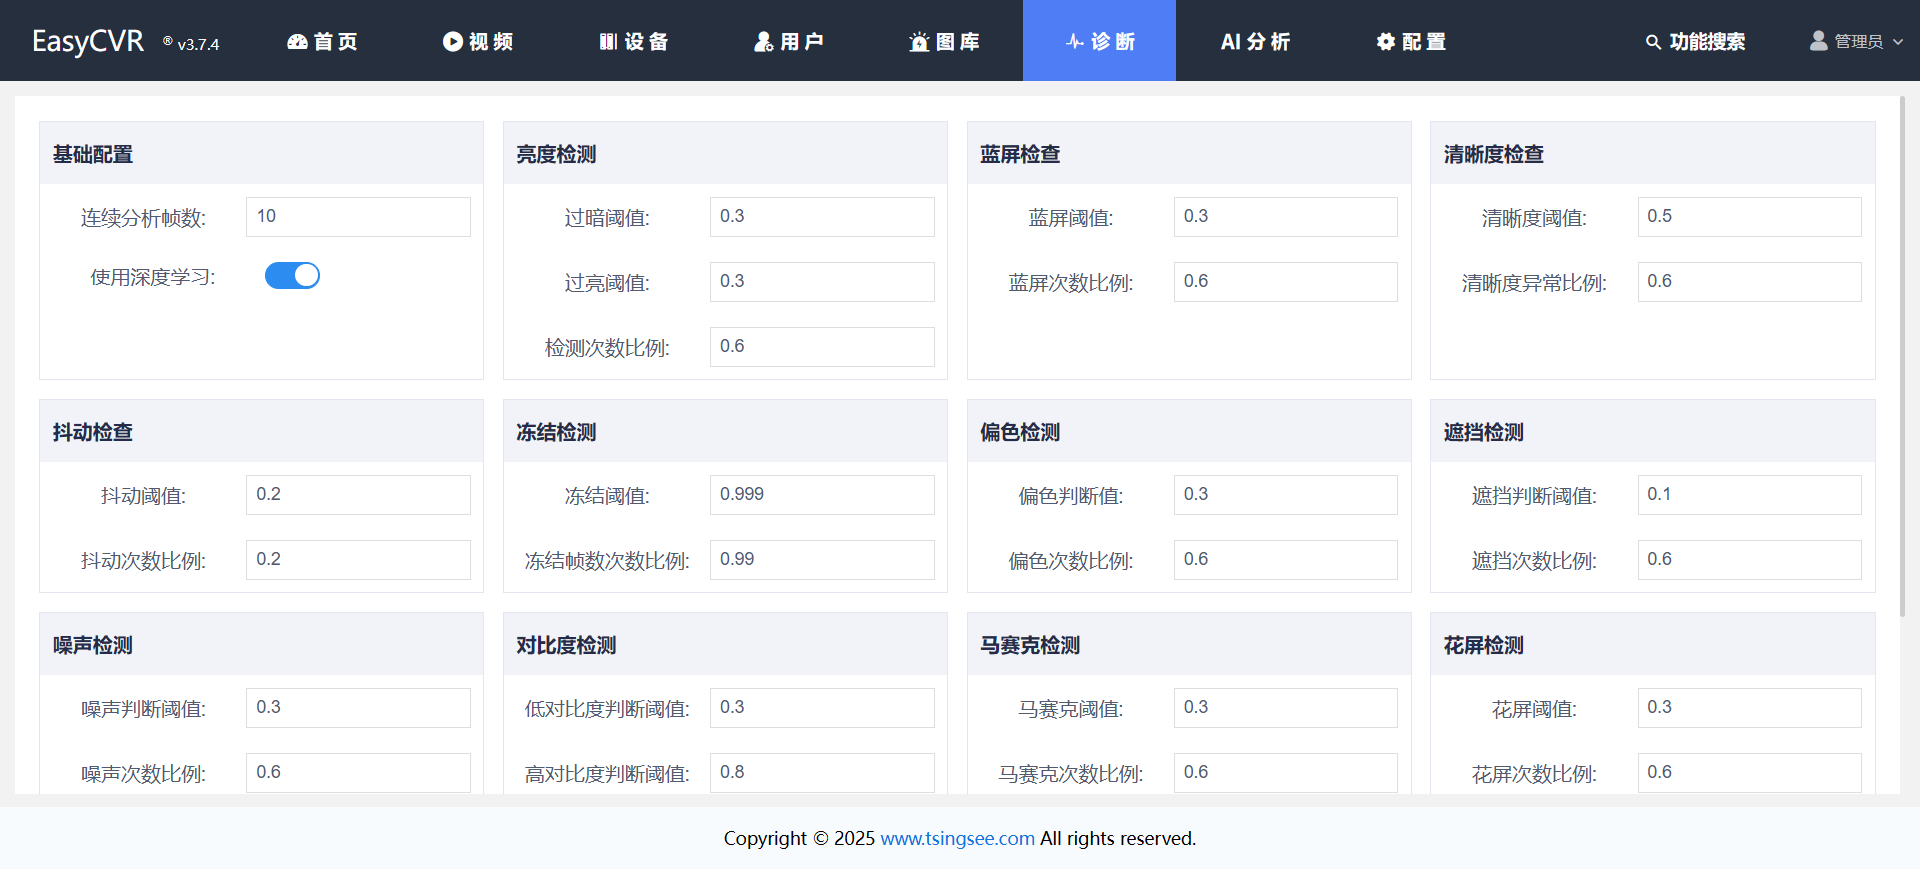Click the 高对比度判断阈值 input field
Screen dimensions: 1920x869
[821, 773]
